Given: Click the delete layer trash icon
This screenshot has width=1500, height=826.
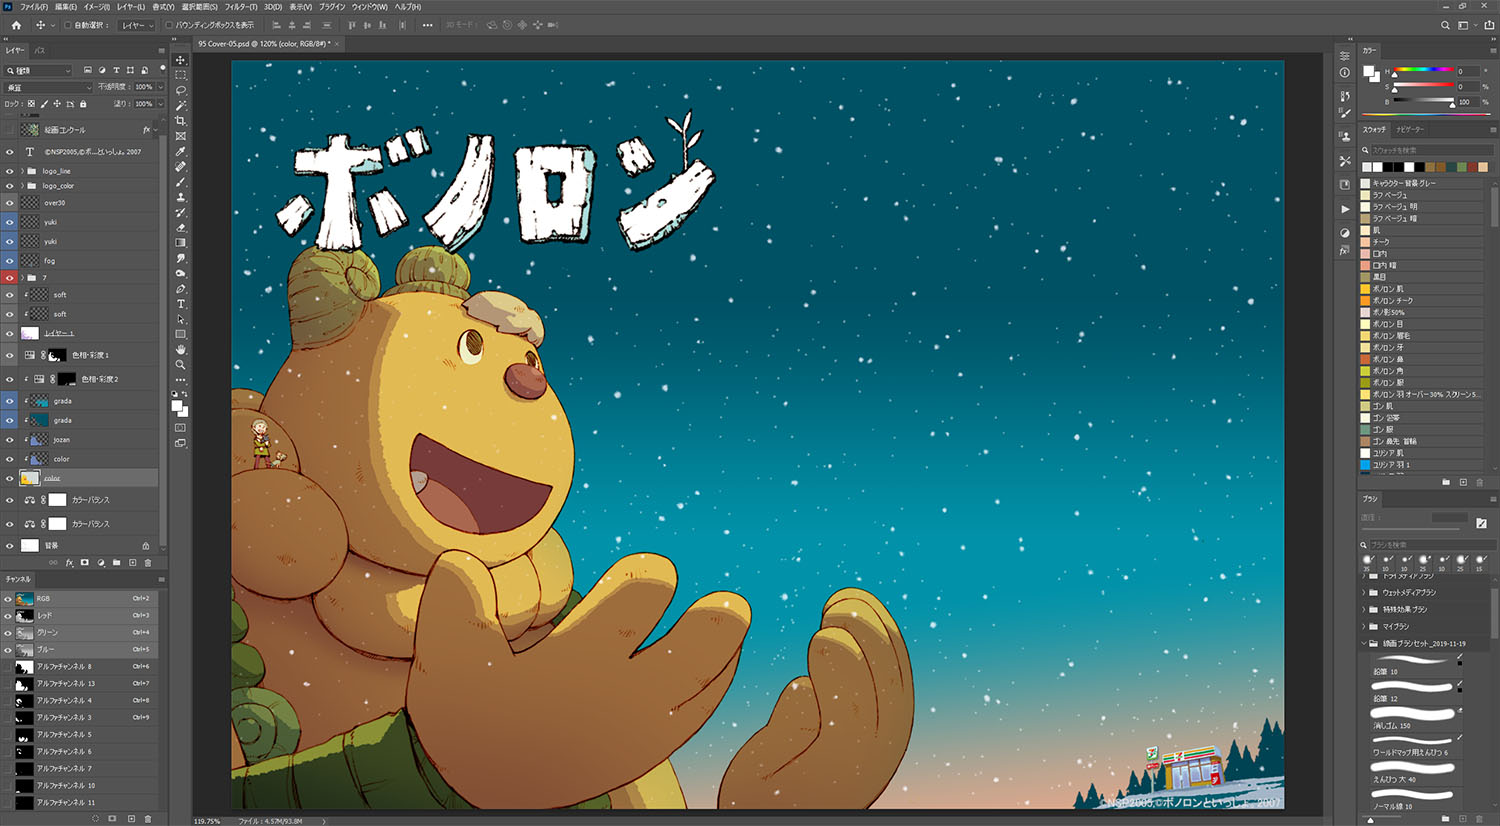Looking at the screenshot, I should click(149, 562).
